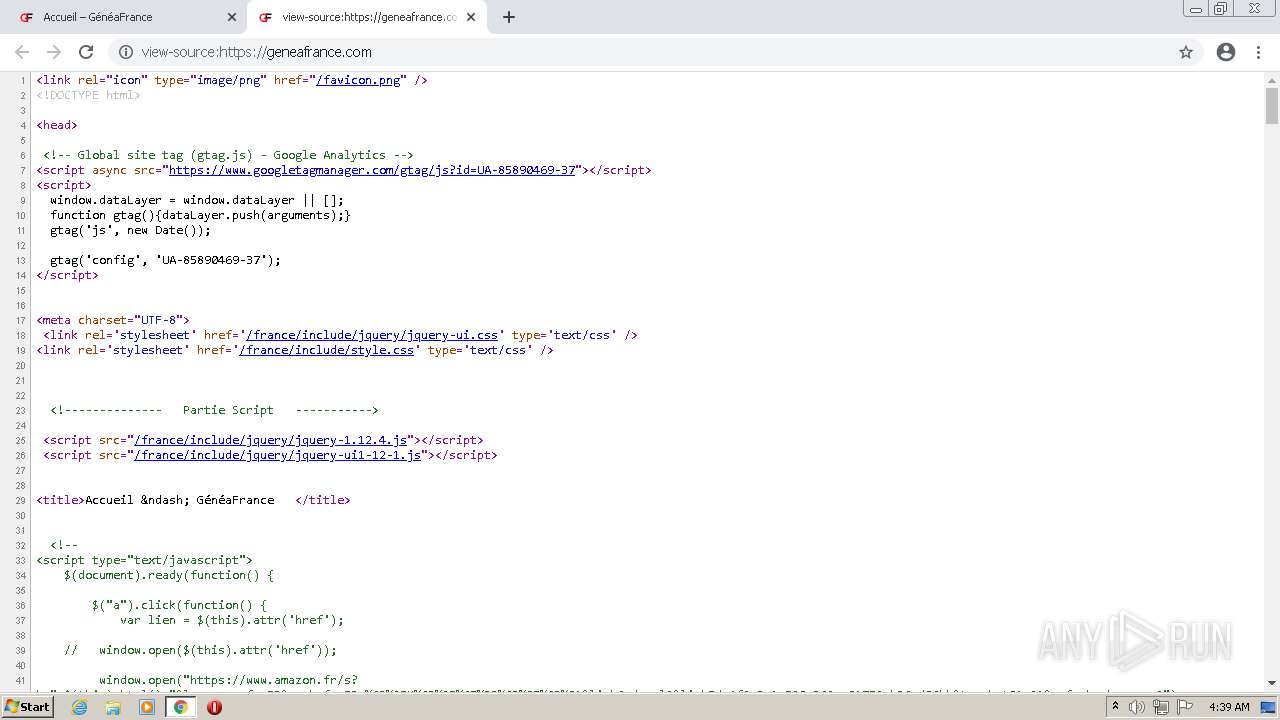Viewport: 1280px width, 720px height.
Task: Click the gtag('config', 'UA-85890469-37') line
Action: tap(166, 260)
